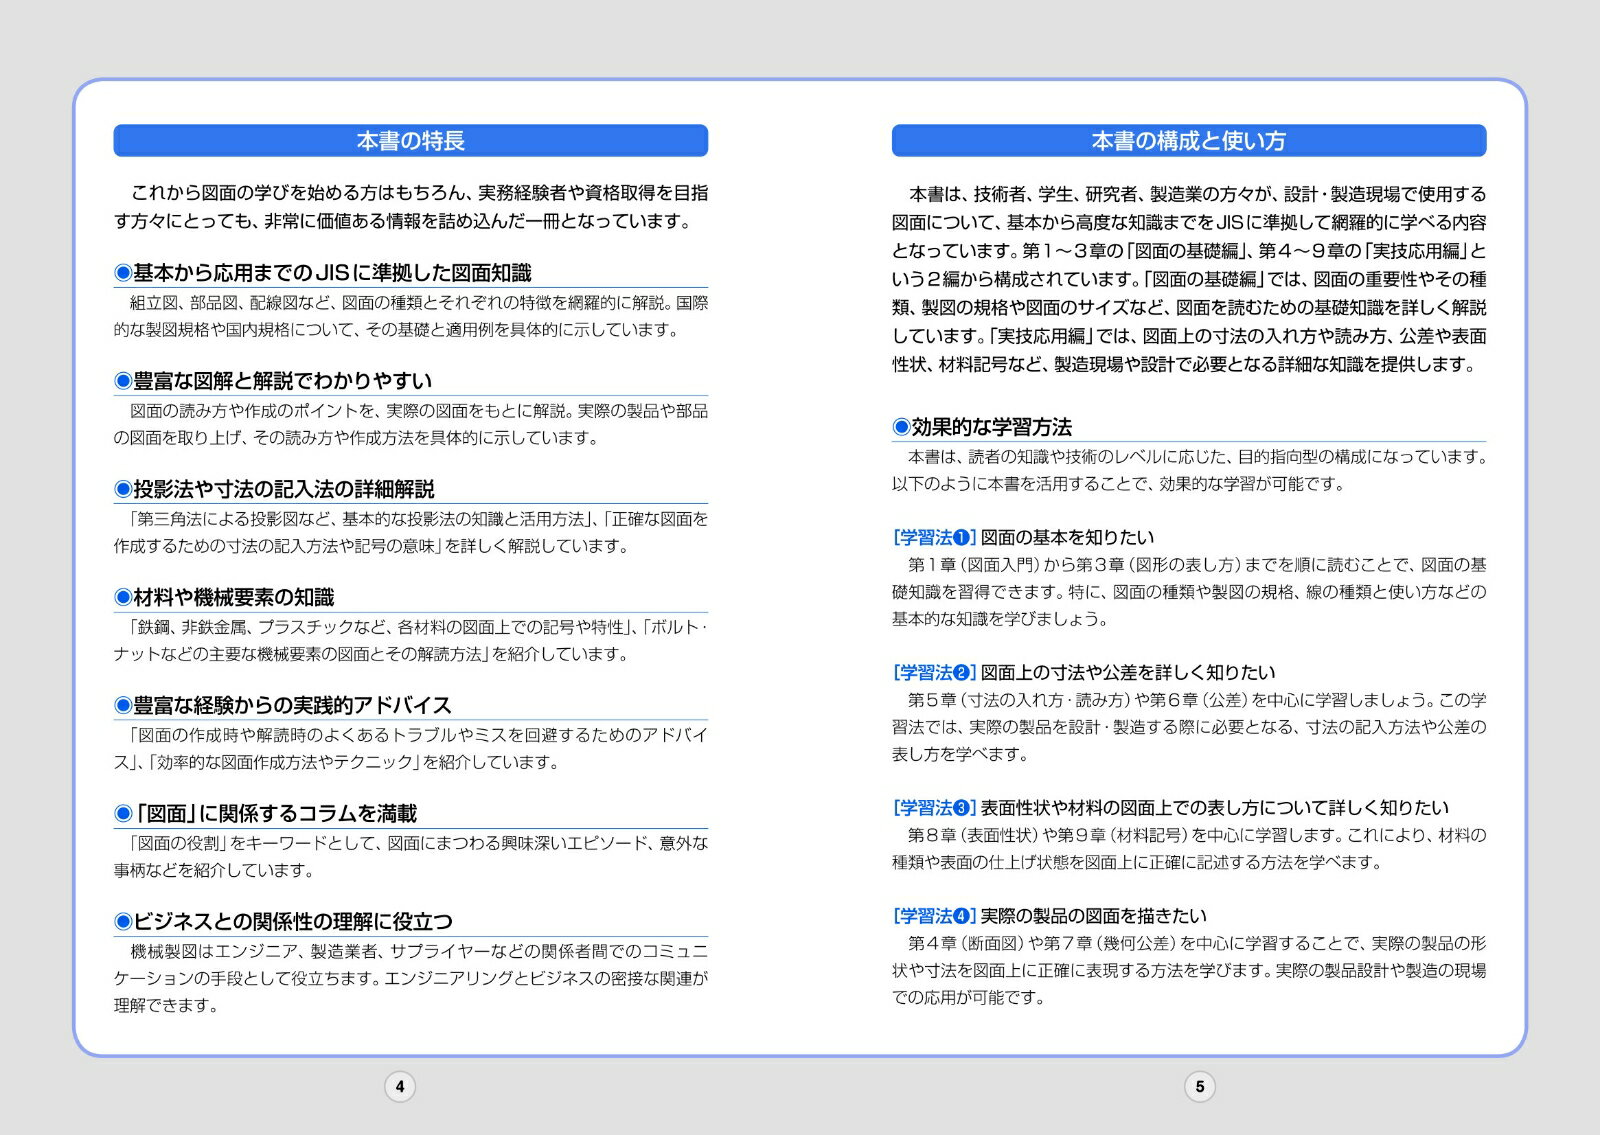Image resolution: width=1600 pixels, height=1135 pixels.
Task: Select the 本書の特長 header banner
Action: pyautogui.click(x=410, y=141)
